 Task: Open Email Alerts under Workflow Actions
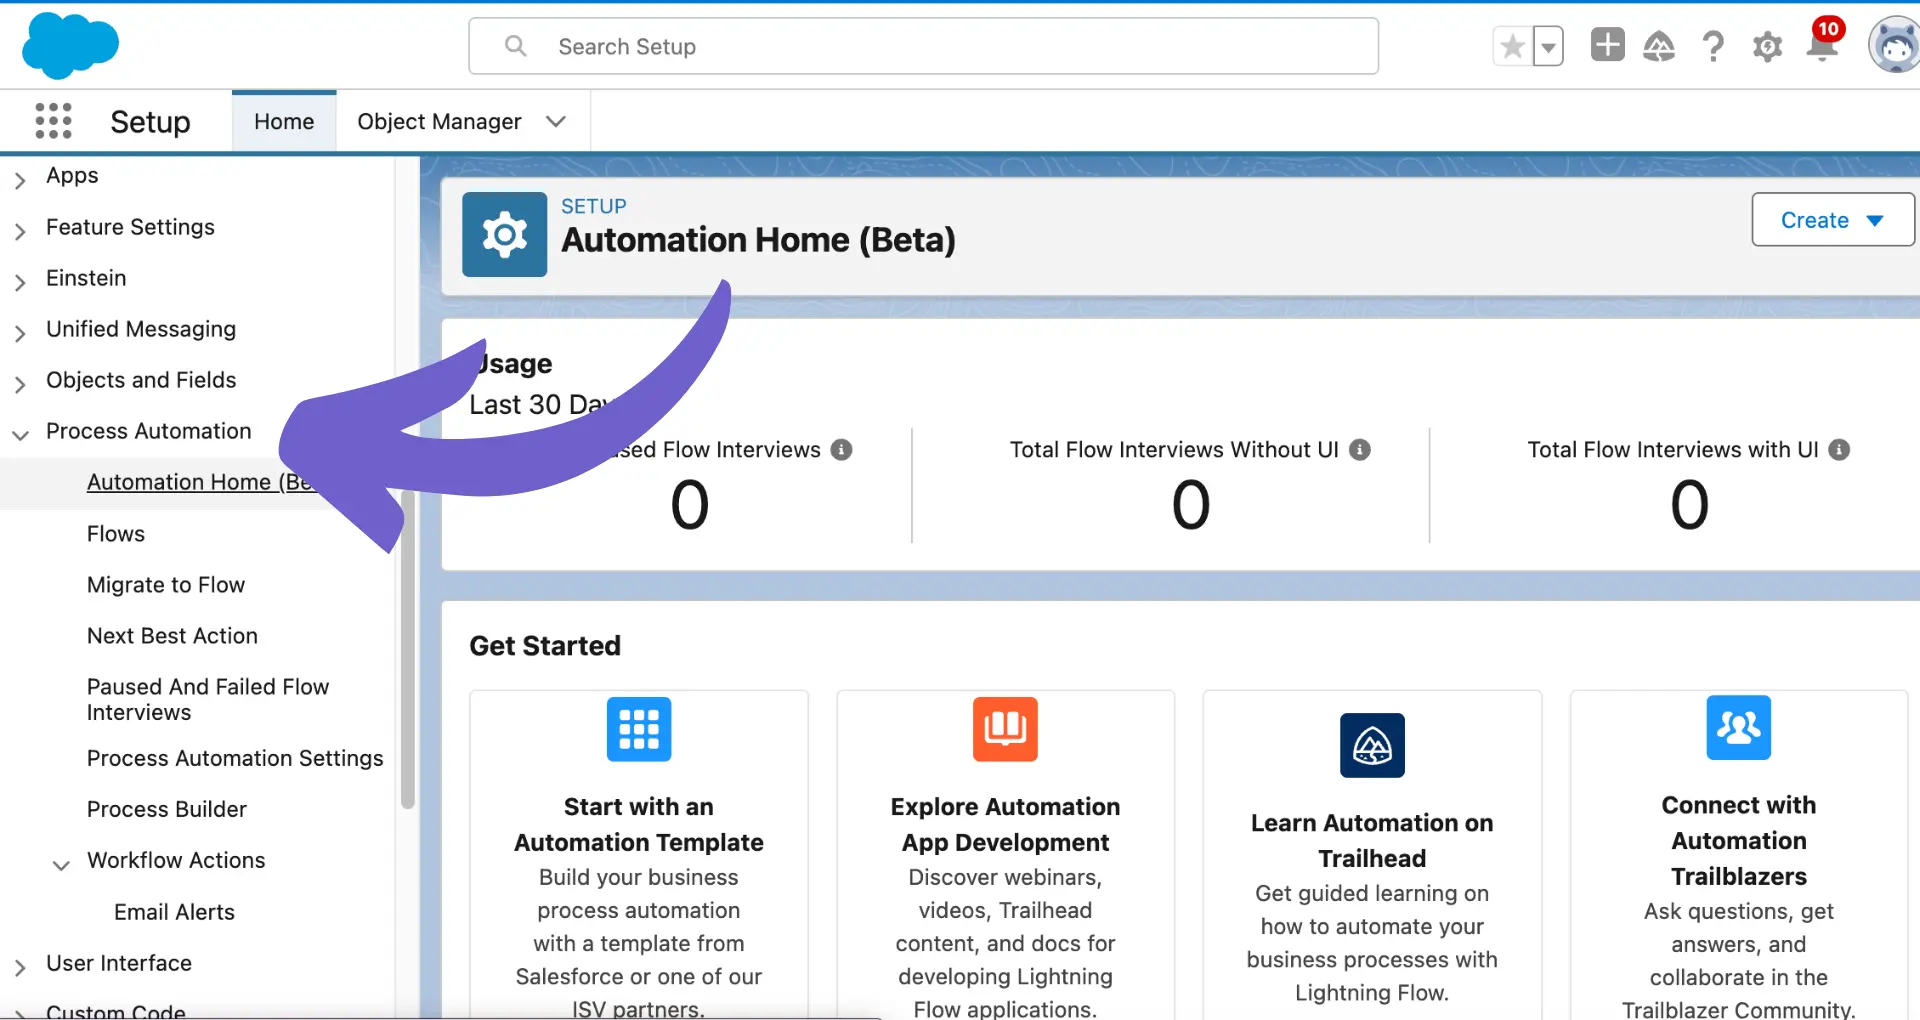tap(174, 912)
